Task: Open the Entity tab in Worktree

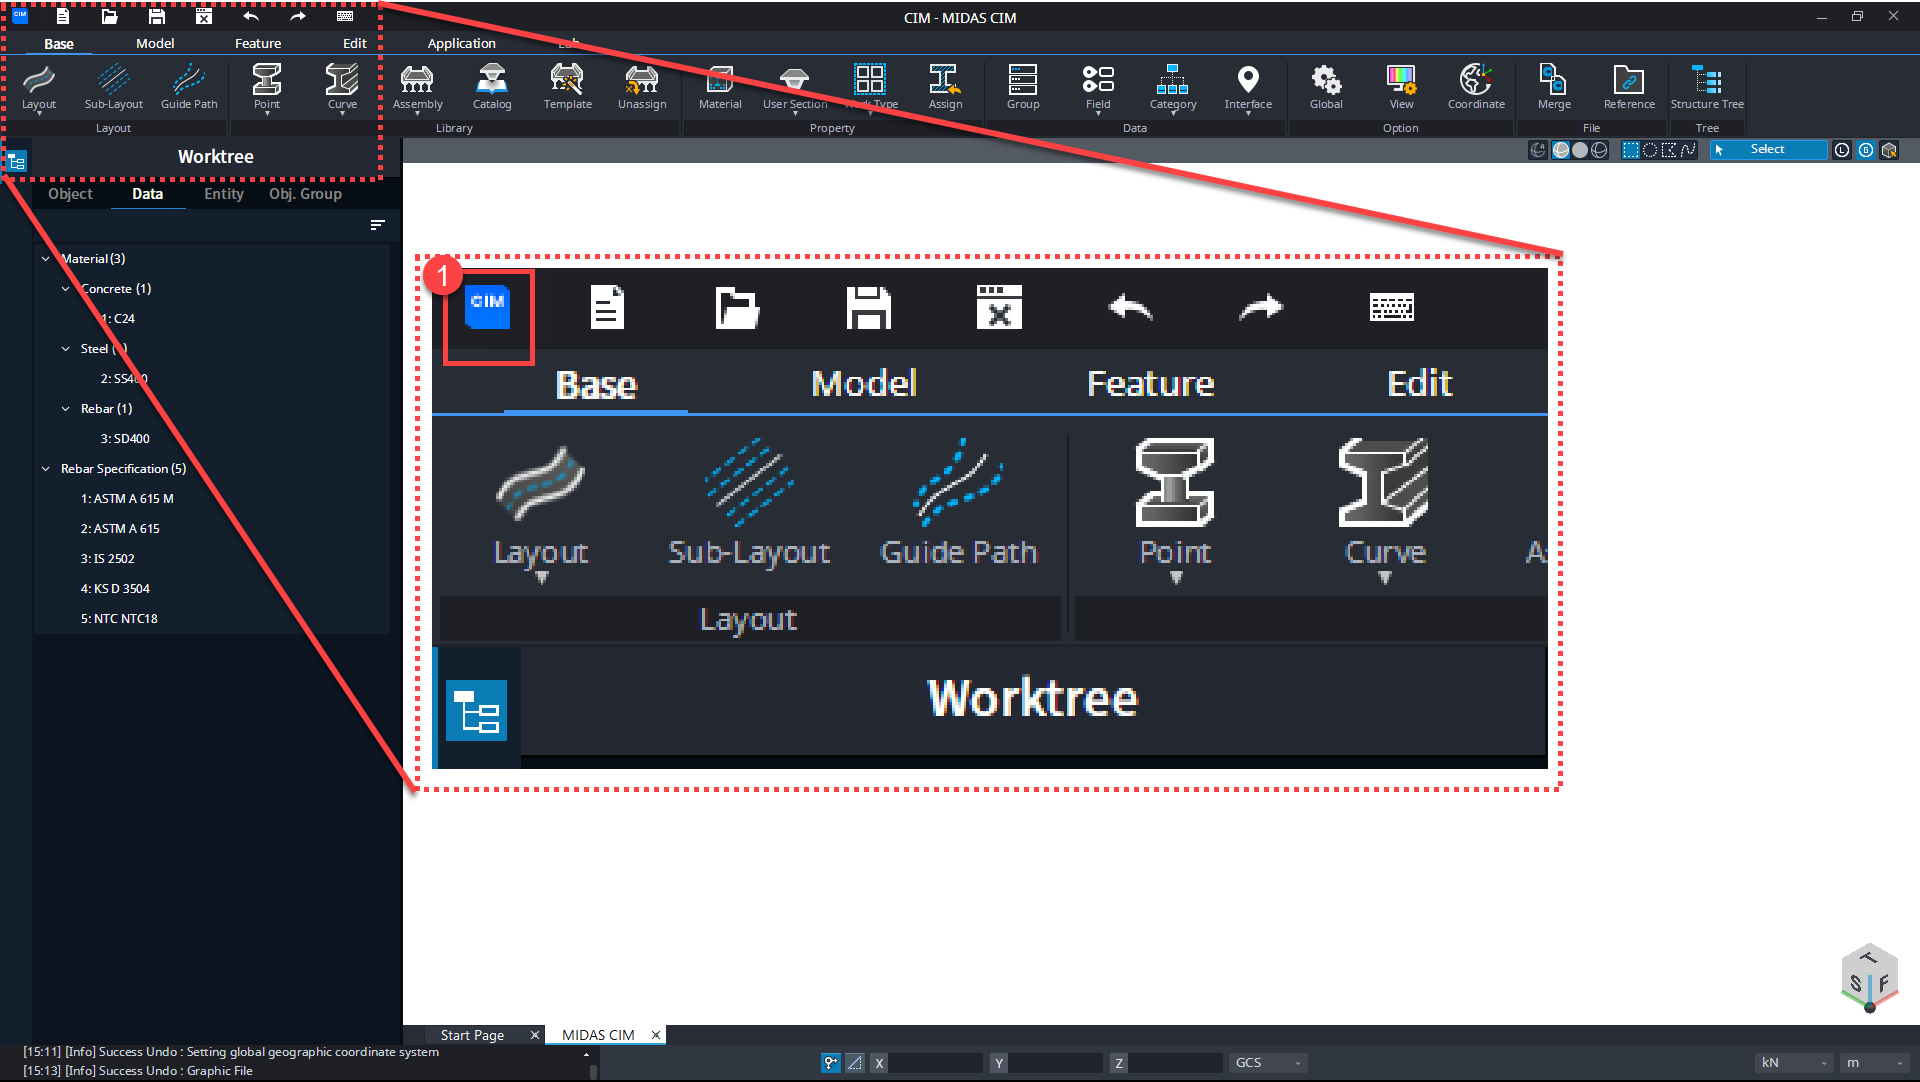Action: click(x=224, y=194)
